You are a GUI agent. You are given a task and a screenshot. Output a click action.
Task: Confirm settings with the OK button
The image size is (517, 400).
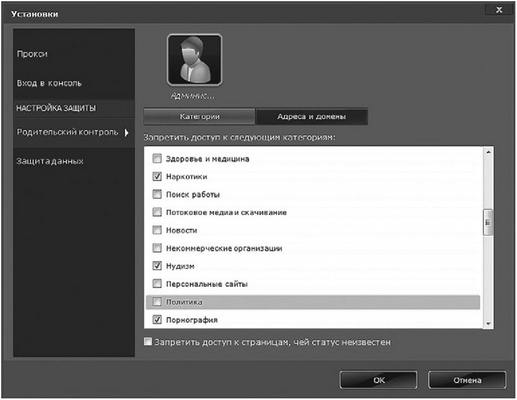tap(378, 380)
